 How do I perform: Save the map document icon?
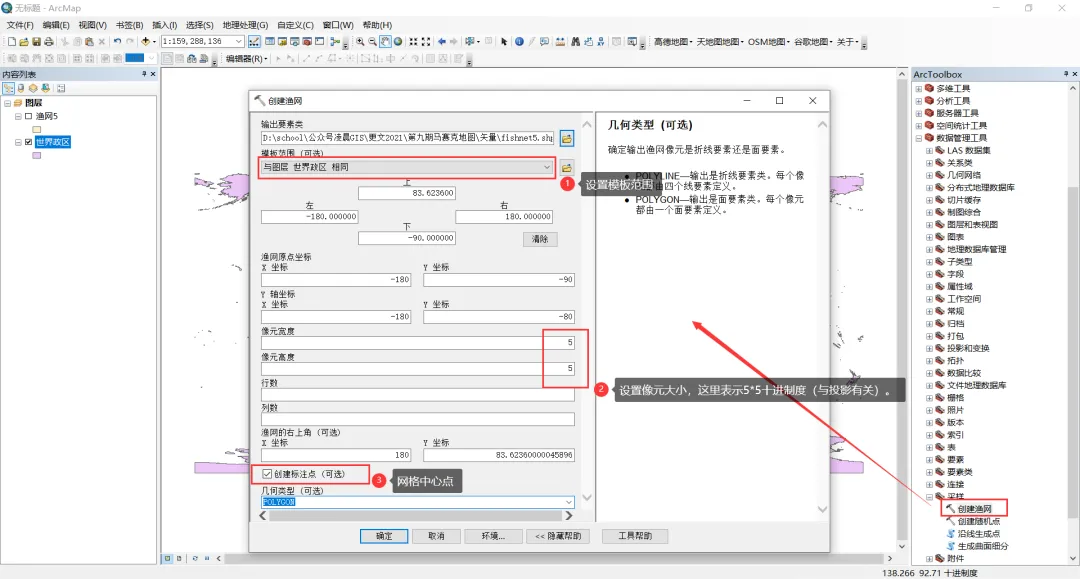37,42
